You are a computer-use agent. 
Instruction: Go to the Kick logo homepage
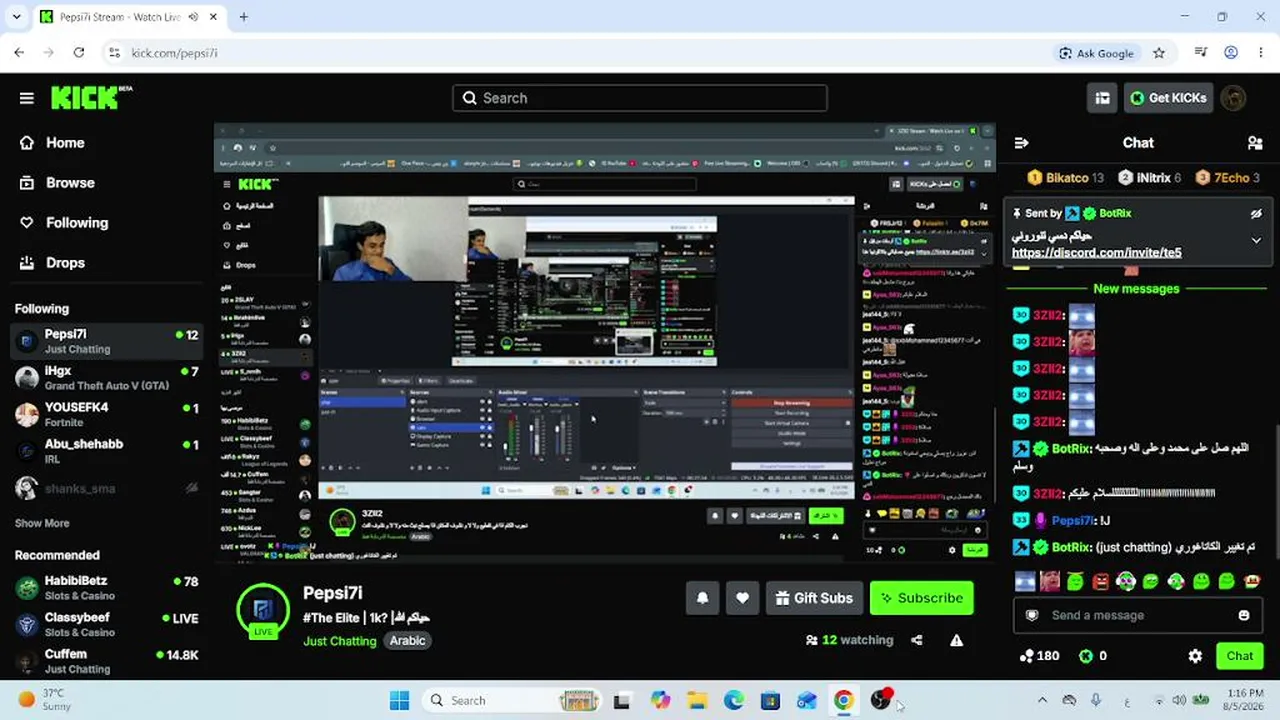click(x=91, y=97)
